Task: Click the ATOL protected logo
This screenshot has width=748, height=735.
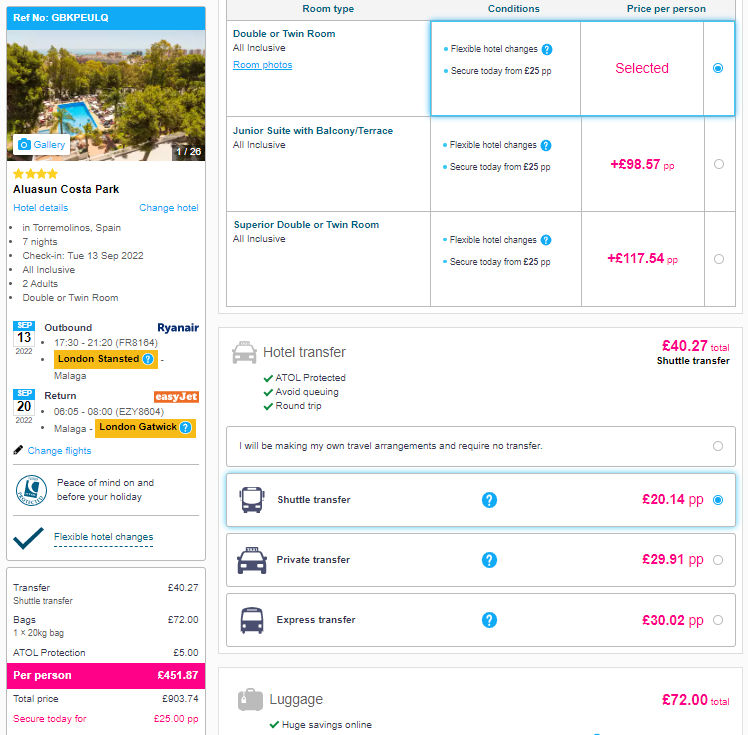Action: point(31,490)
